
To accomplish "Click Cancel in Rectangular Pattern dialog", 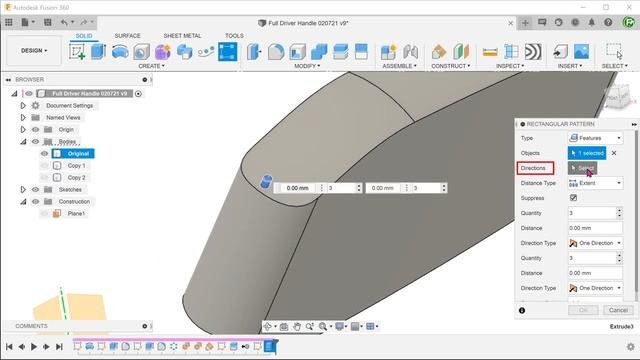I will point(618,310).
